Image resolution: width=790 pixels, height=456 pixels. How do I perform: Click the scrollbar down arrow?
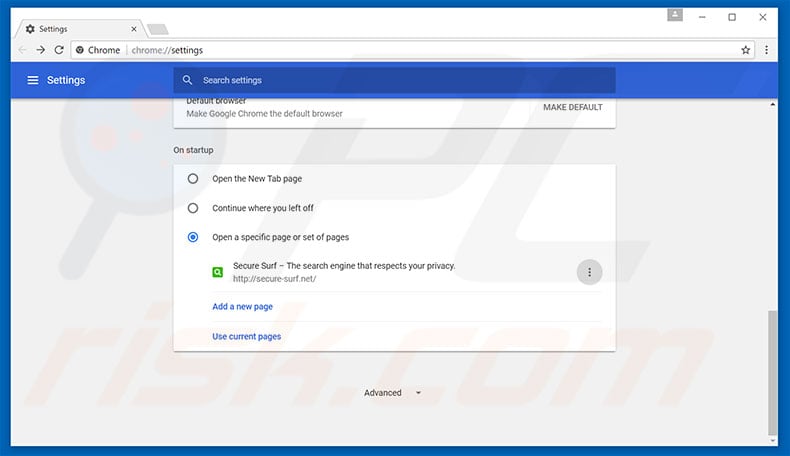[x=772, y=440]
